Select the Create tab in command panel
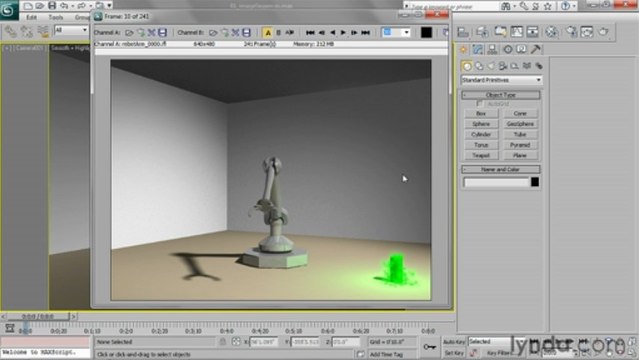Screen dimensions: 639x360 tap(463, 49)
